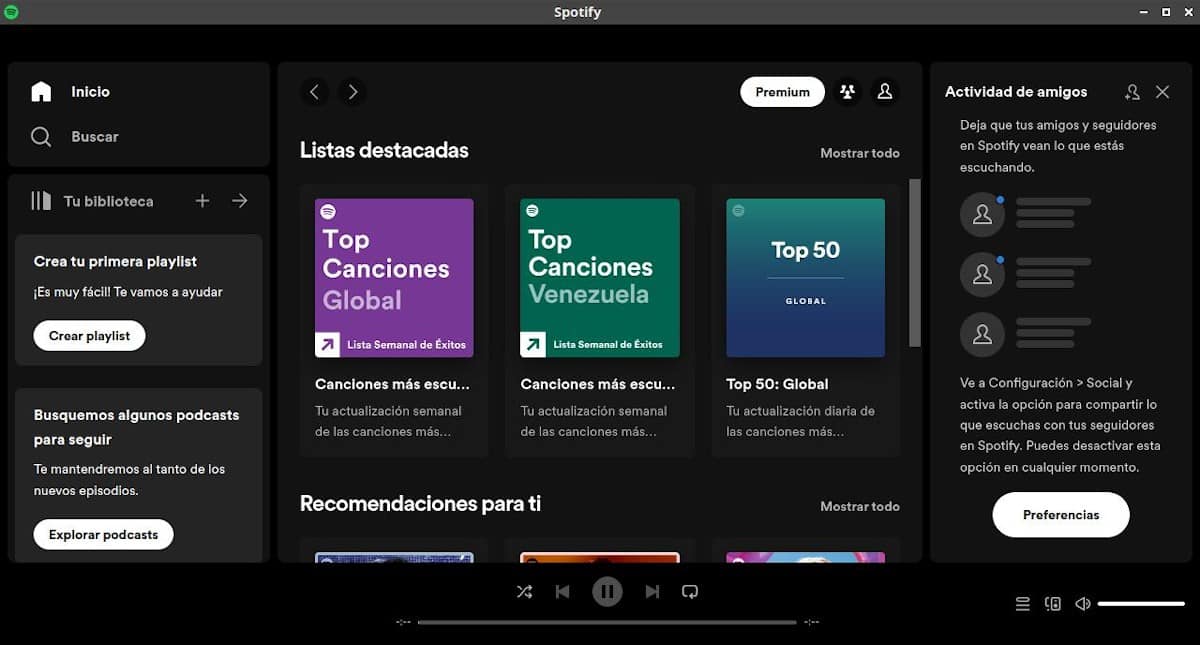Mute volume with speaker icon
The height and width of the screenshot is (645, 1200).
[1082, 604]
